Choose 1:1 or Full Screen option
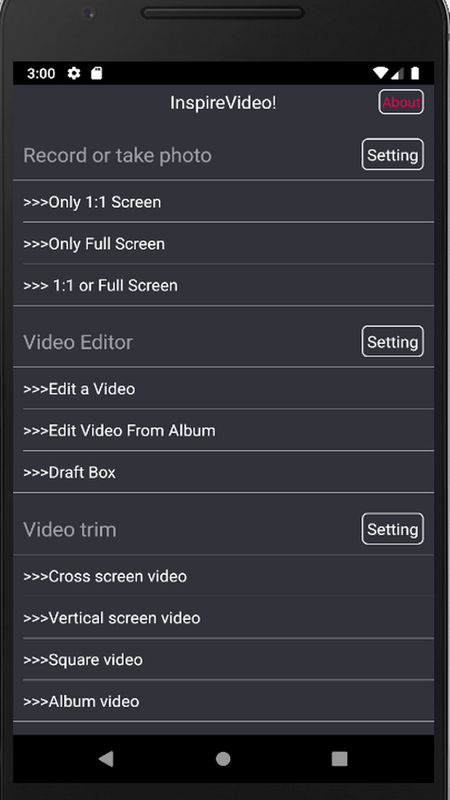Screen dimensions: 450x800 (223, 285)
